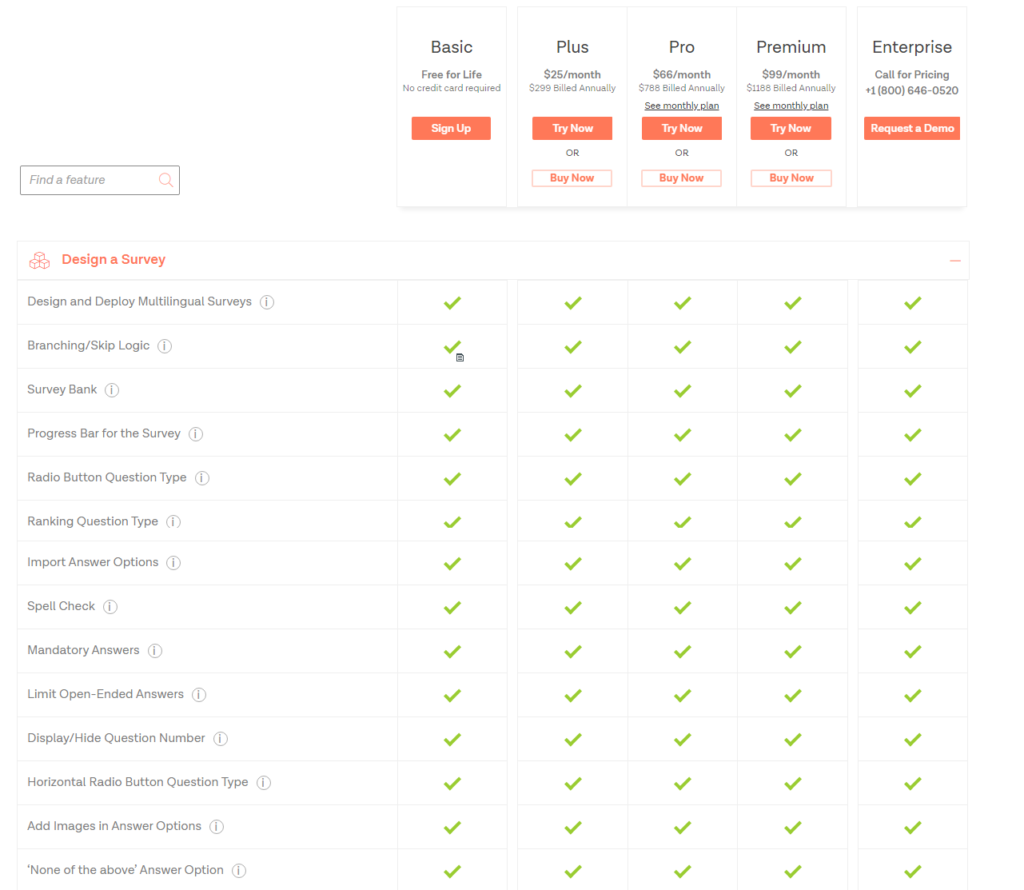Click the Spell Check info icon
The image size is (1024, 890).
[x=110, y=606]
